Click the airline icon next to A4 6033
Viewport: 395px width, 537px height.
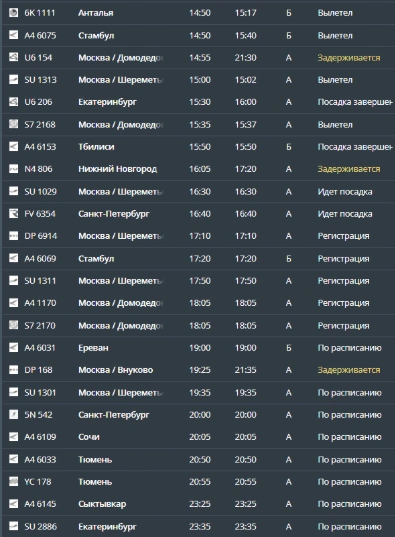[x=13, y=459]
